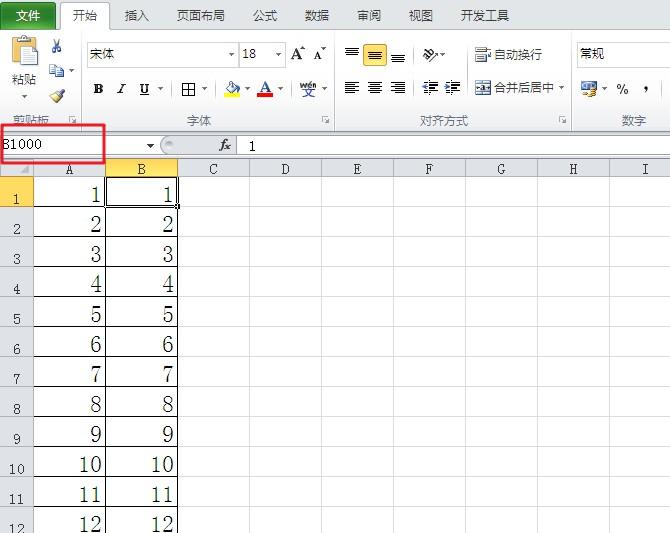Open the paste options dropdown arrow

click(x=24, y=97)
